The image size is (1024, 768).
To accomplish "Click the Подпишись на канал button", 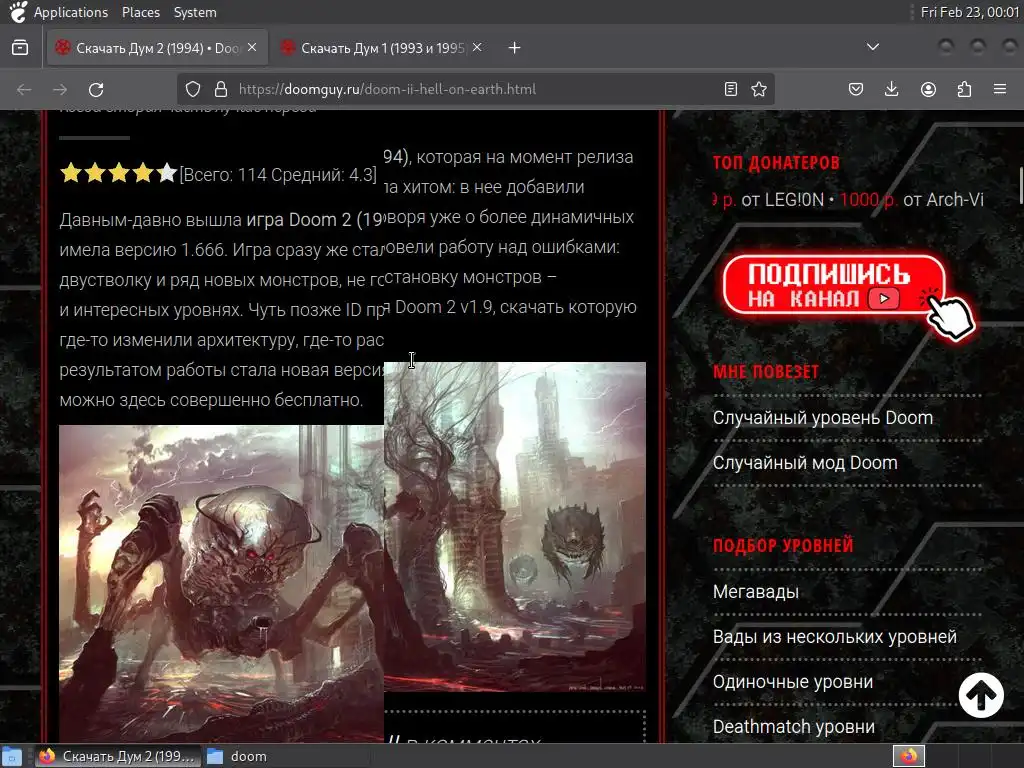I will point(834,285).
